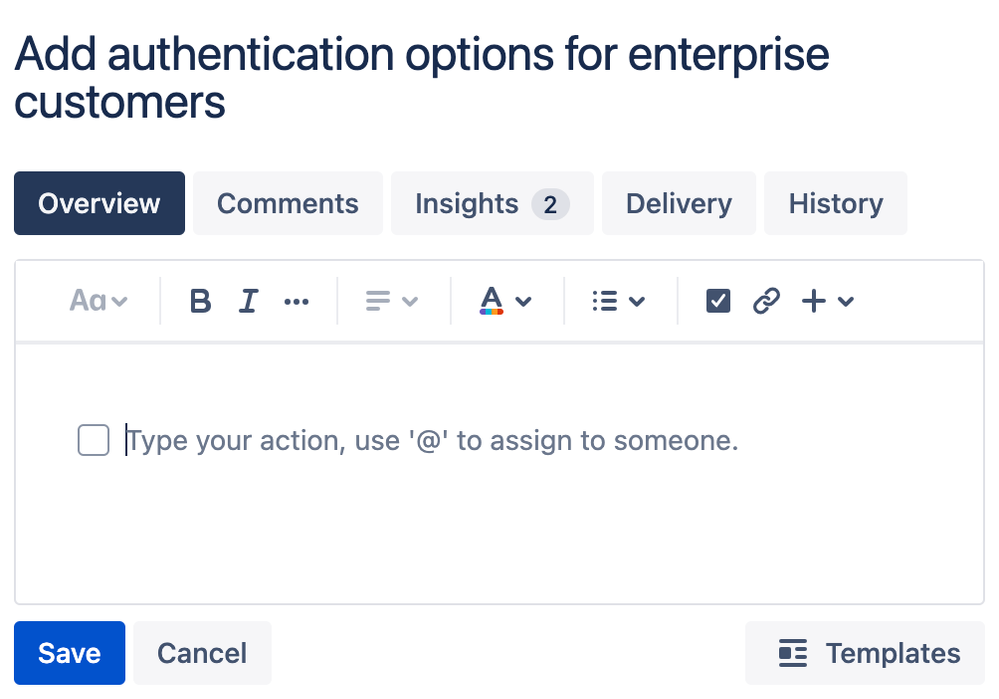Screen dimensions: 999x699
Task: Check the action item checkbox
Action: pyautogui.click(x=93, y=440)
